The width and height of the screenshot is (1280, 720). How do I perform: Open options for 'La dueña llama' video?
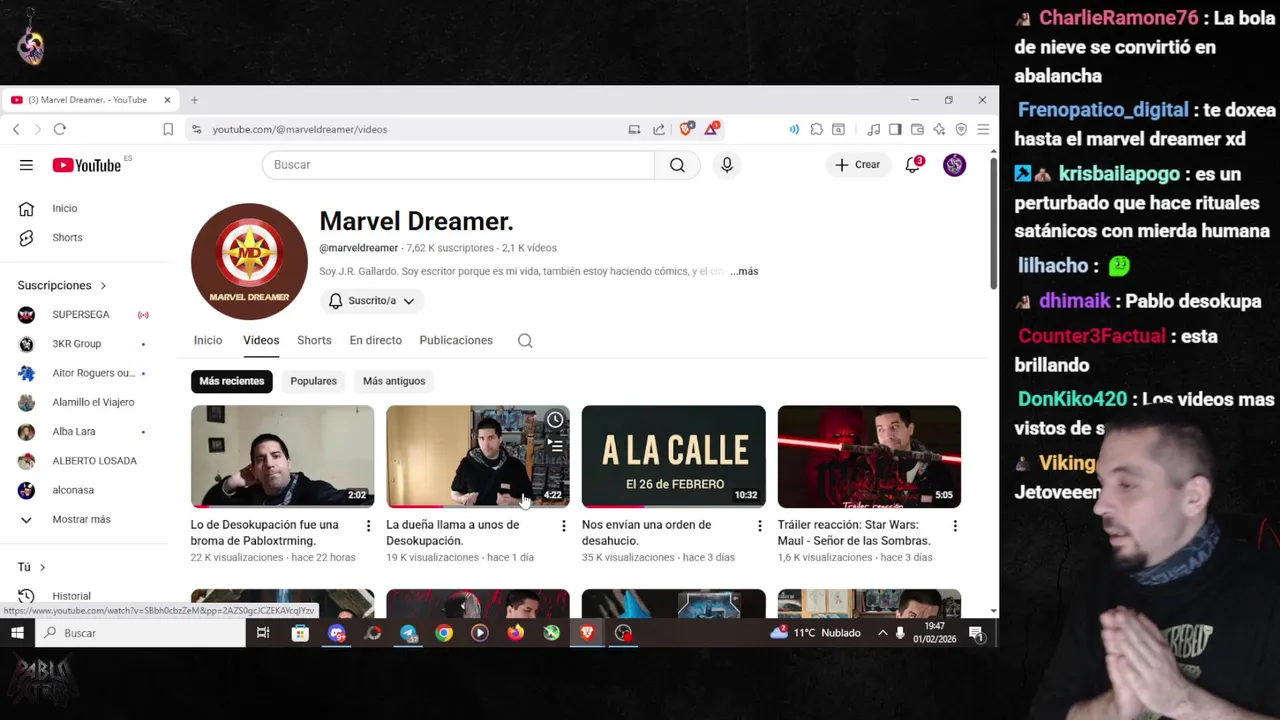point(563,526)
